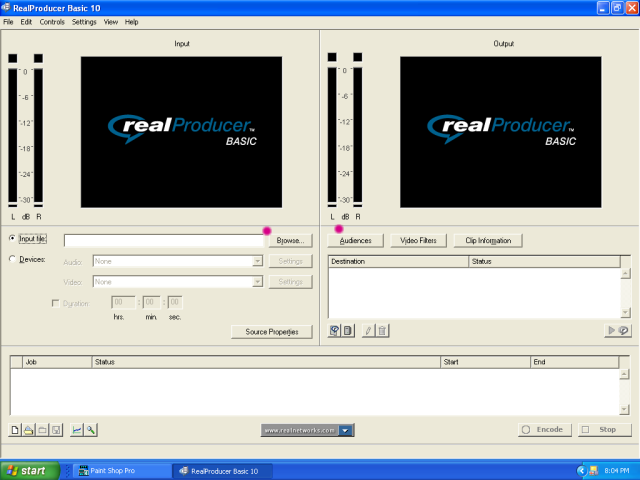This screenshot has height=480, width=640.
Task: Open the statistics graph icon
Action: (x=77, y=430)
